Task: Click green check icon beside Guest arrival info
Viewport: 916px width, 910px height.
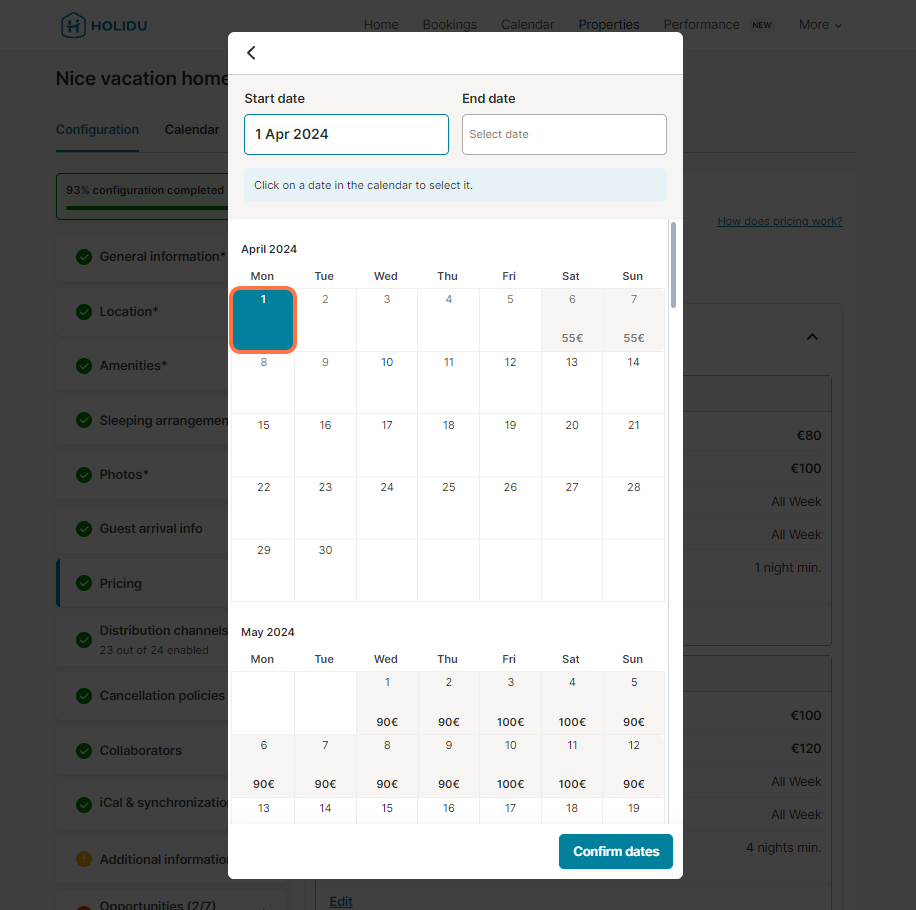Action: (84, 529)
